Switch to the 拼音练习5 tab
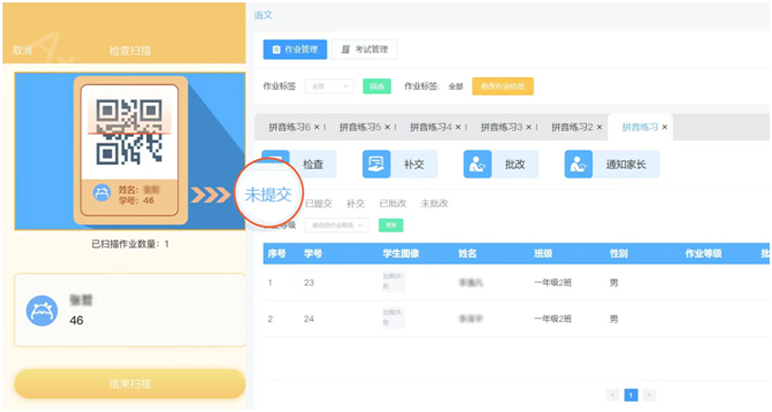Viewport: 772px width, 412px height. pos(360,127)
